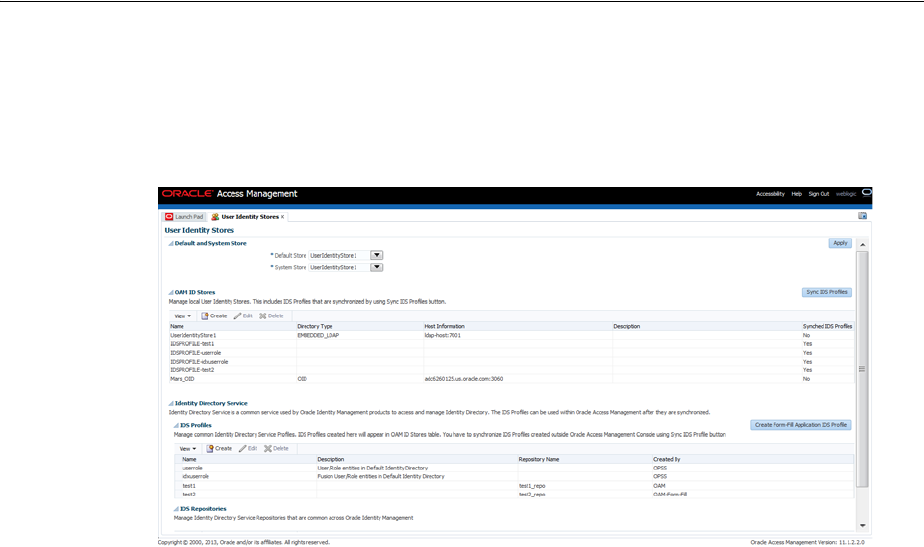Collapse the IDS Profiles subsection

pos(176,426)
